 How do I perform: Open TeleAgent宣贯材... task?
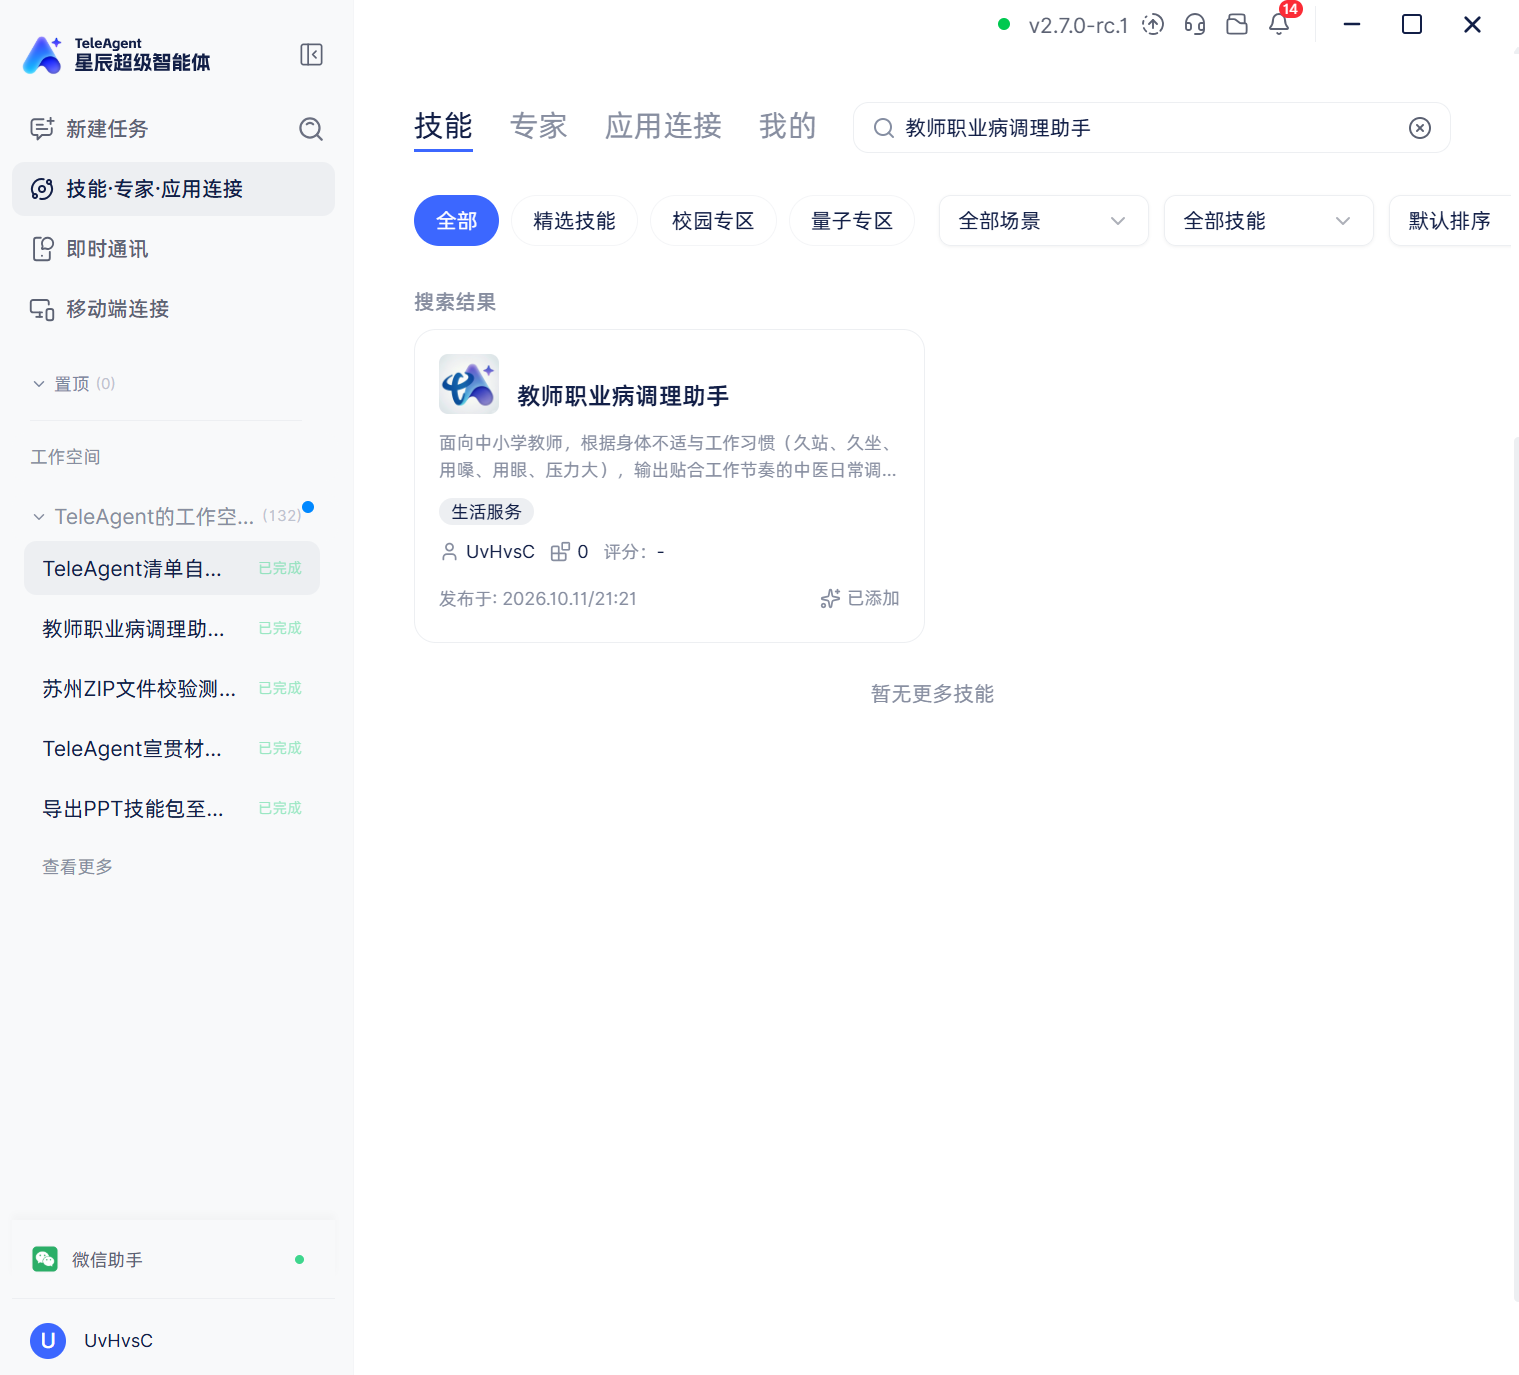click(172, 748)
